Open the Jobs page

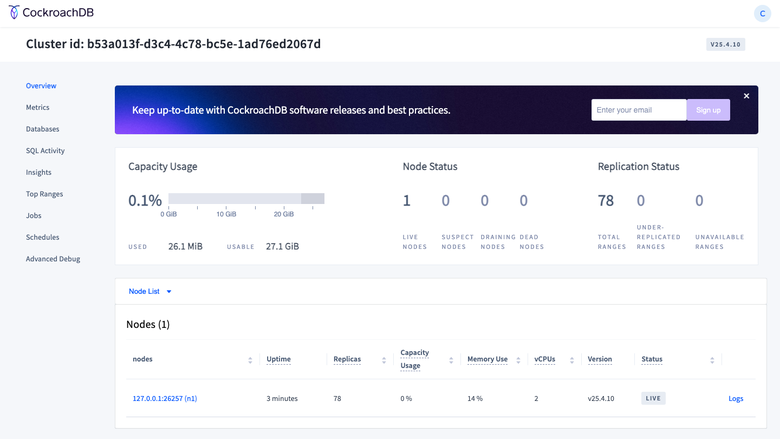[x=33, y=216]
